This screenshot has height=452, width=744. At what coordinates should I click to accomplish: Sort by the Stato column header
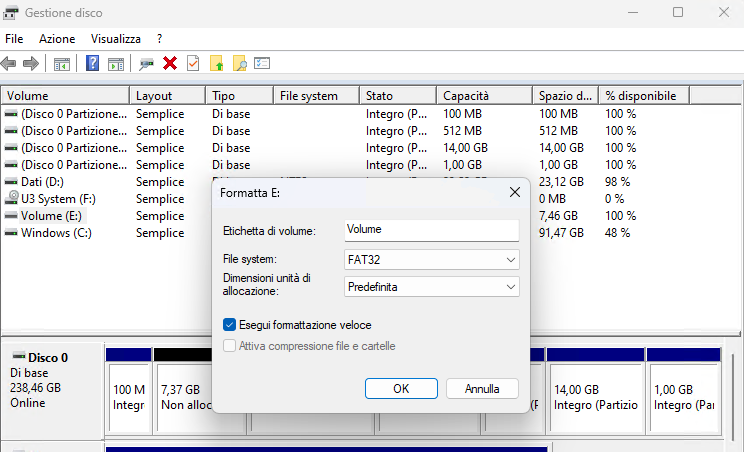point(398,96)
